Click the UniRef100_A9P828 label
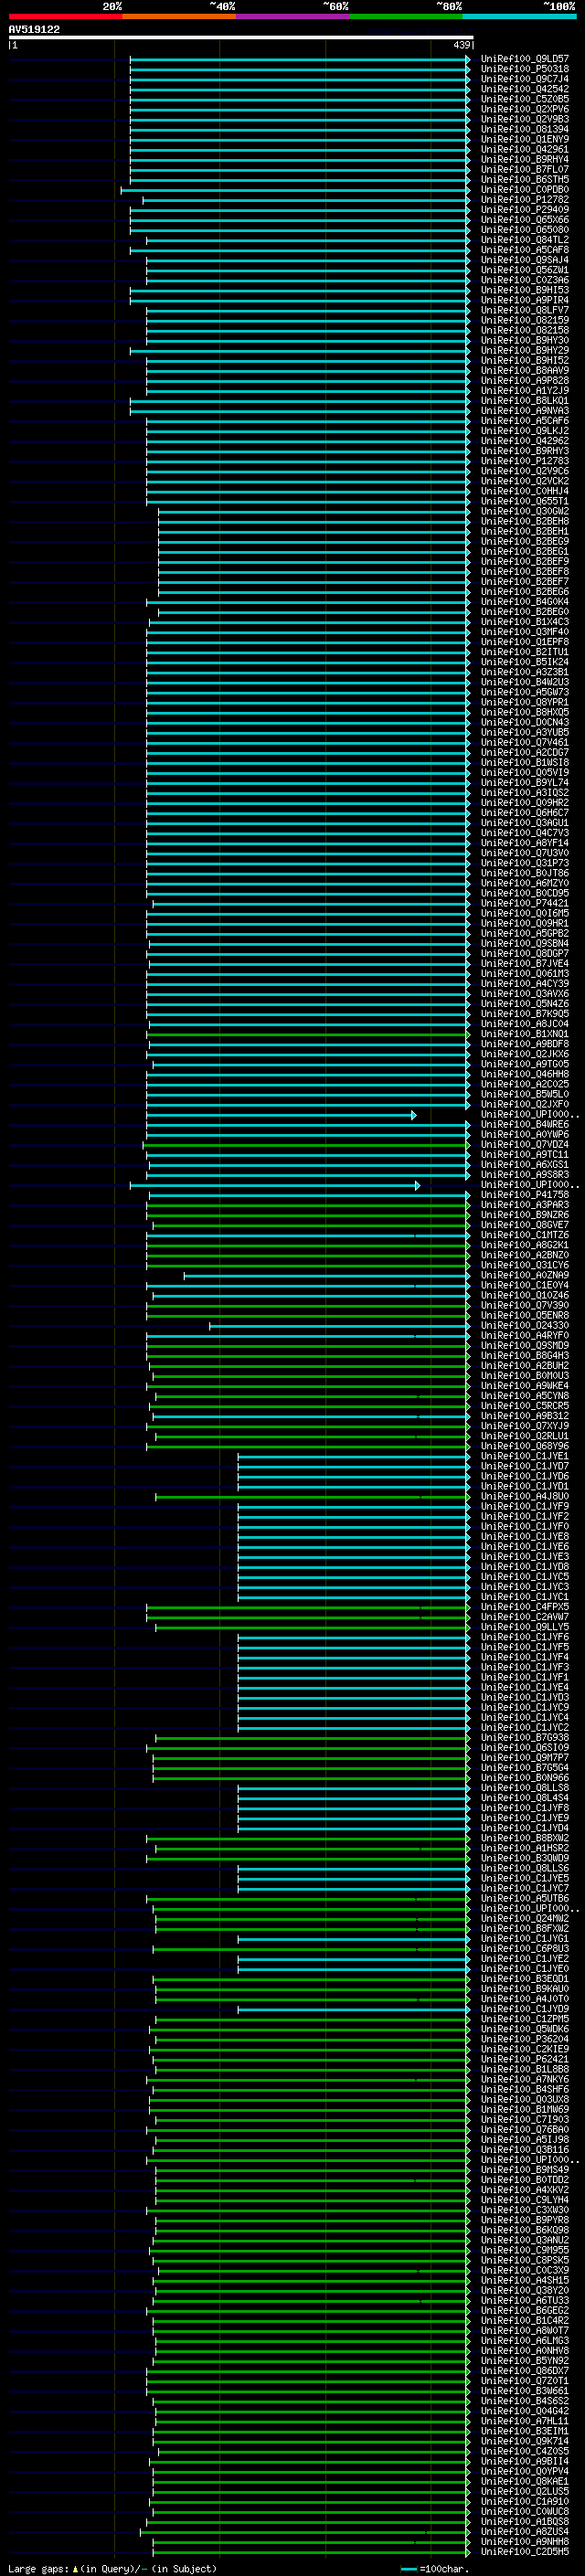The width and height of the screenshot is (585, 2576). click(525, 380)
